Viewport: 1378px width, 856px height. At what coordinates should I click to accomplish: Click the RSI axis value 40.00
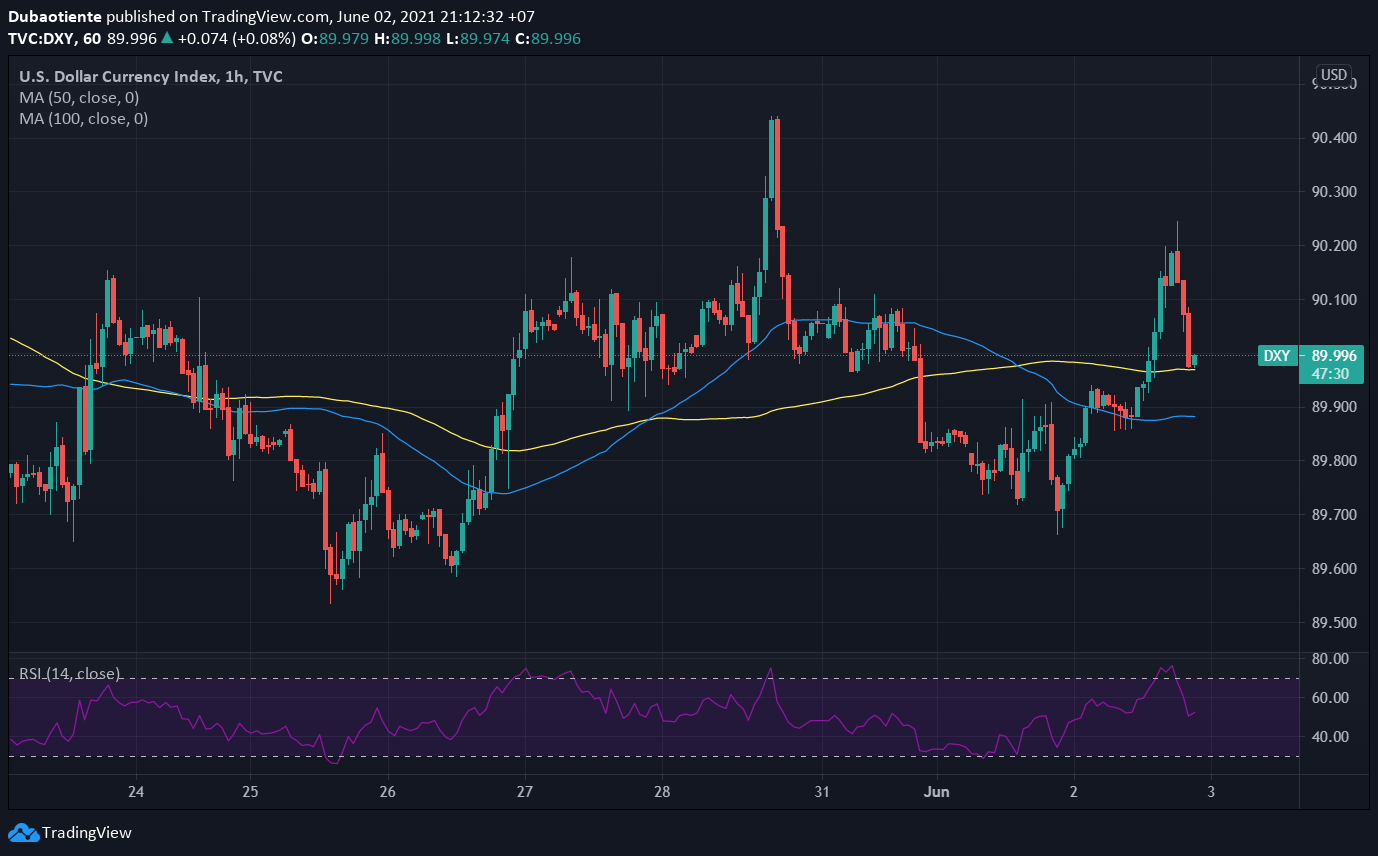1332,736
